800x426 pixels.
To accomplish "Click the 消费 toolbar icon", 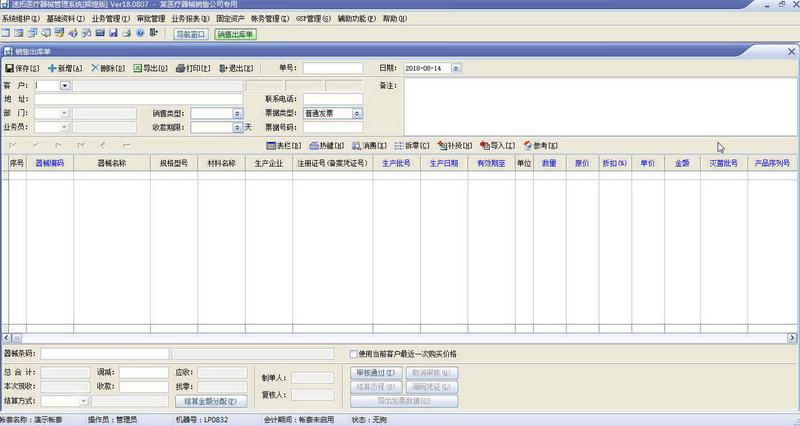I will [357, 145].
